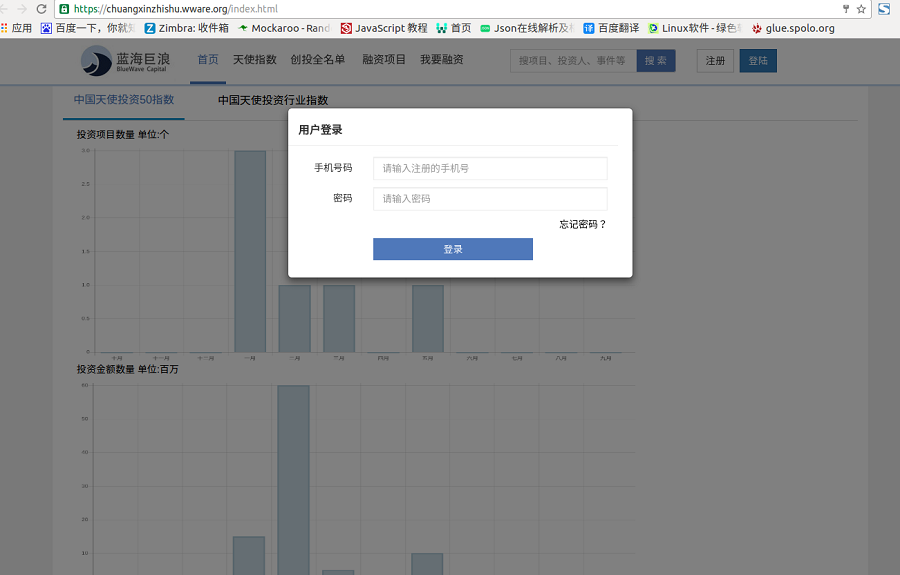Click the 蓝海巨浪 BlueWave Capital logo

(x=125, y=61)
